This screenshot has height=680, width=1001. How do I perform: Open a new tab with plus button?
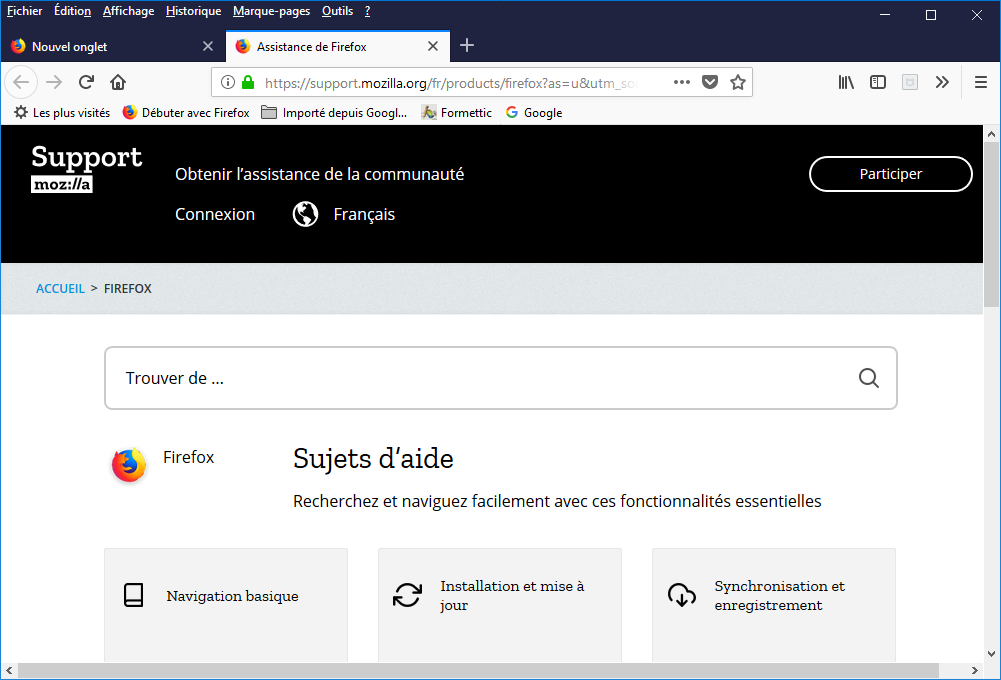point(467,45)
